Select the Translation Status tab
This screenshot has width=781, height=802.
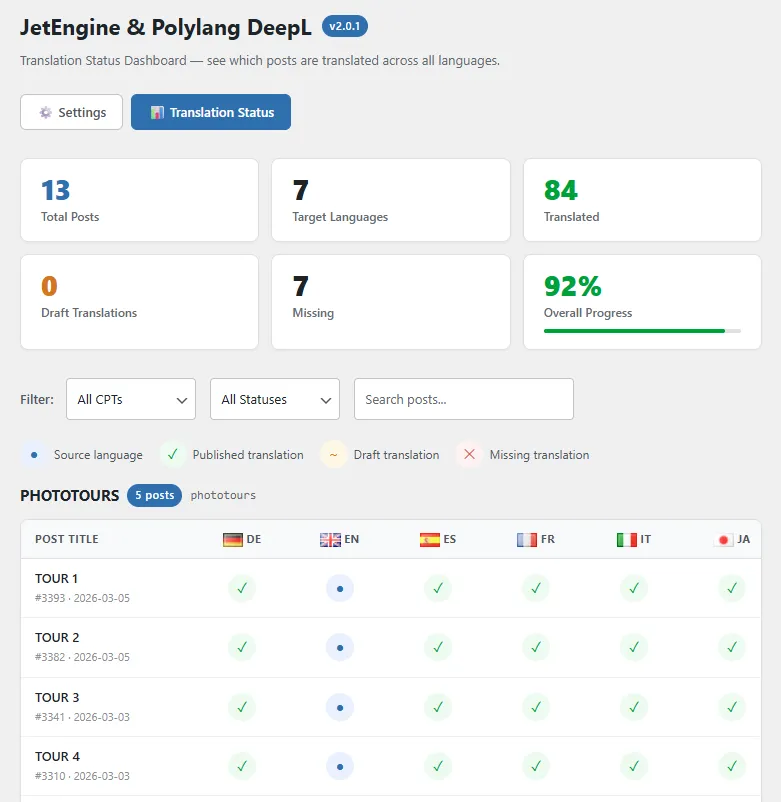tap(211, 112)
